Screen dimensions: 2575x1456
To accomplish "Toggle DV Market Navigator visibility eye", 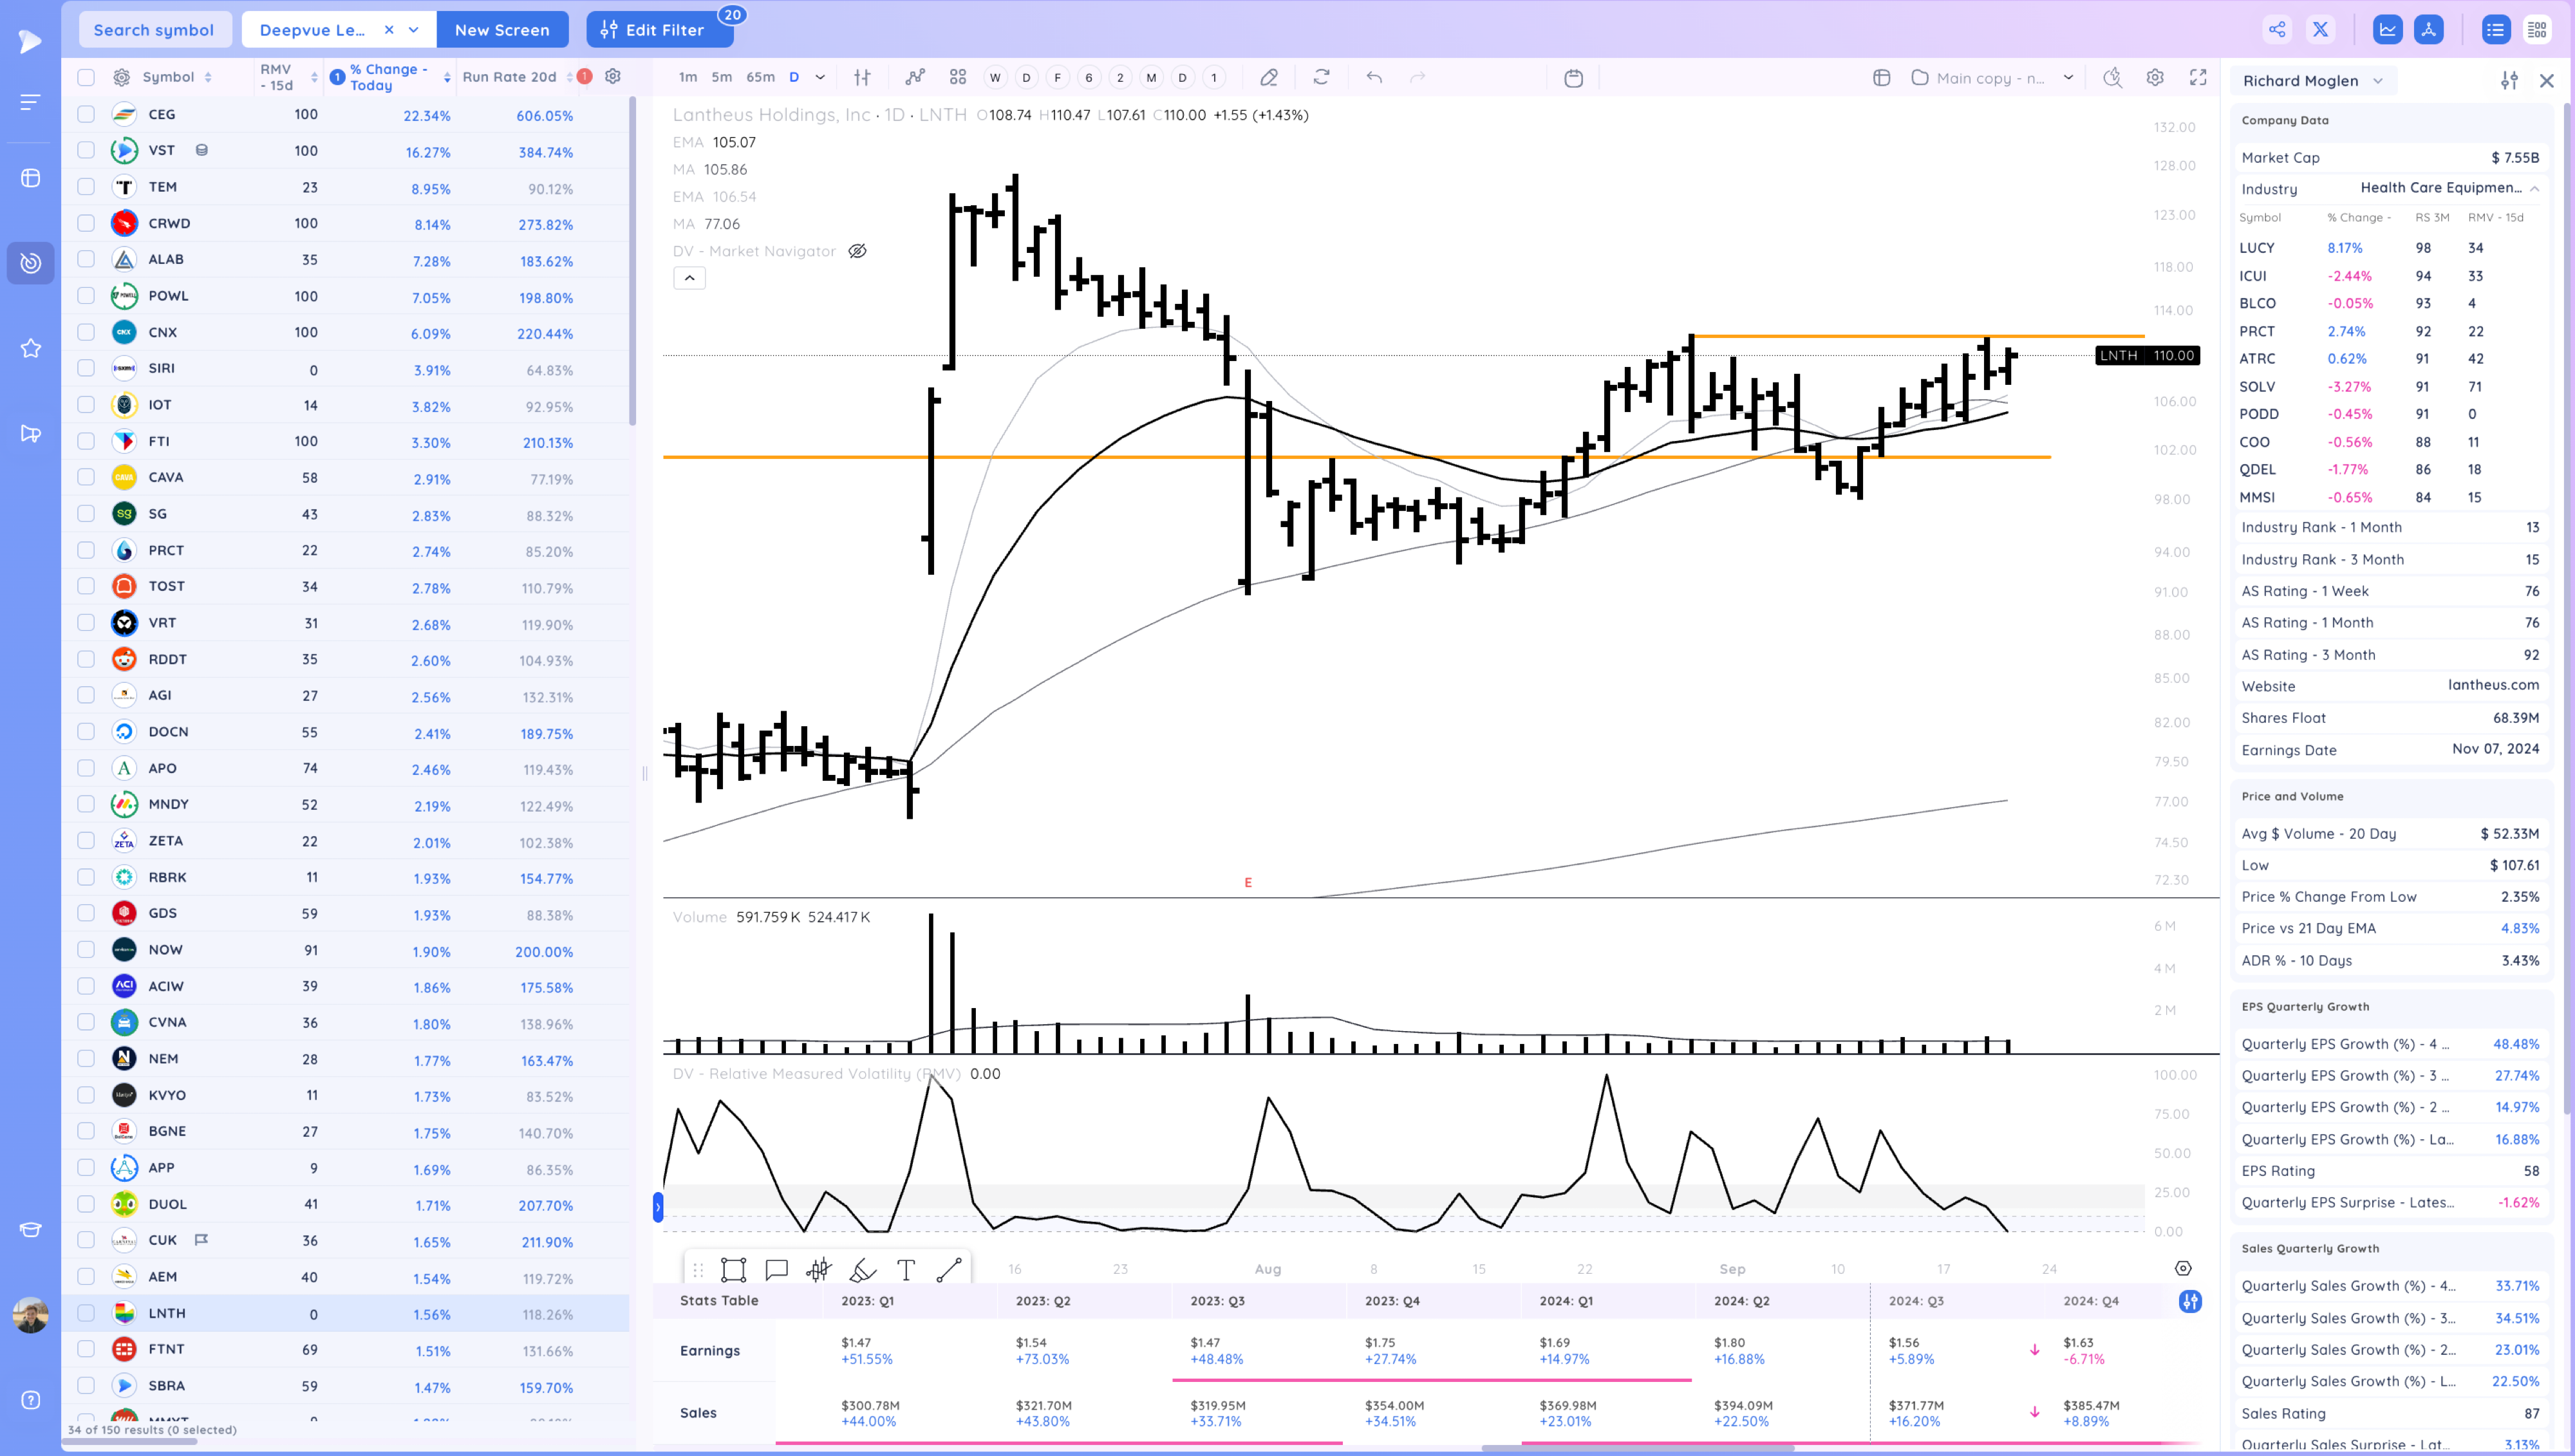I will 857,251.
